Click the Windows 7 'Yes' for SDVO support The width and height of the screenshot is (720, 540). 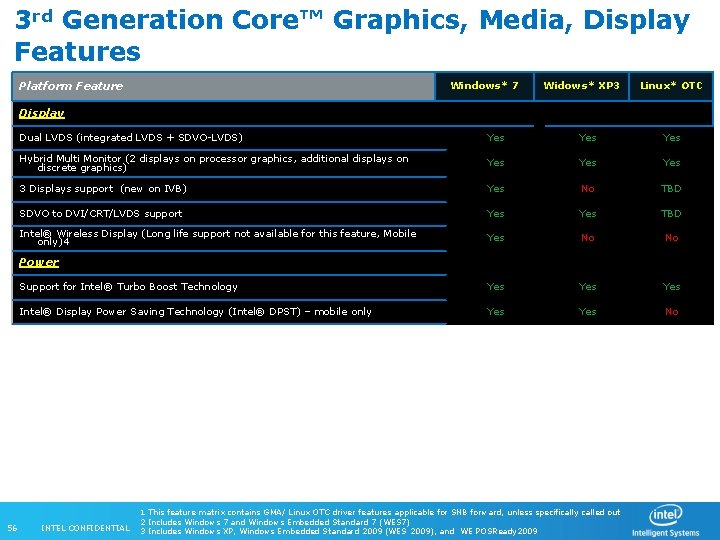coord(495,214)
